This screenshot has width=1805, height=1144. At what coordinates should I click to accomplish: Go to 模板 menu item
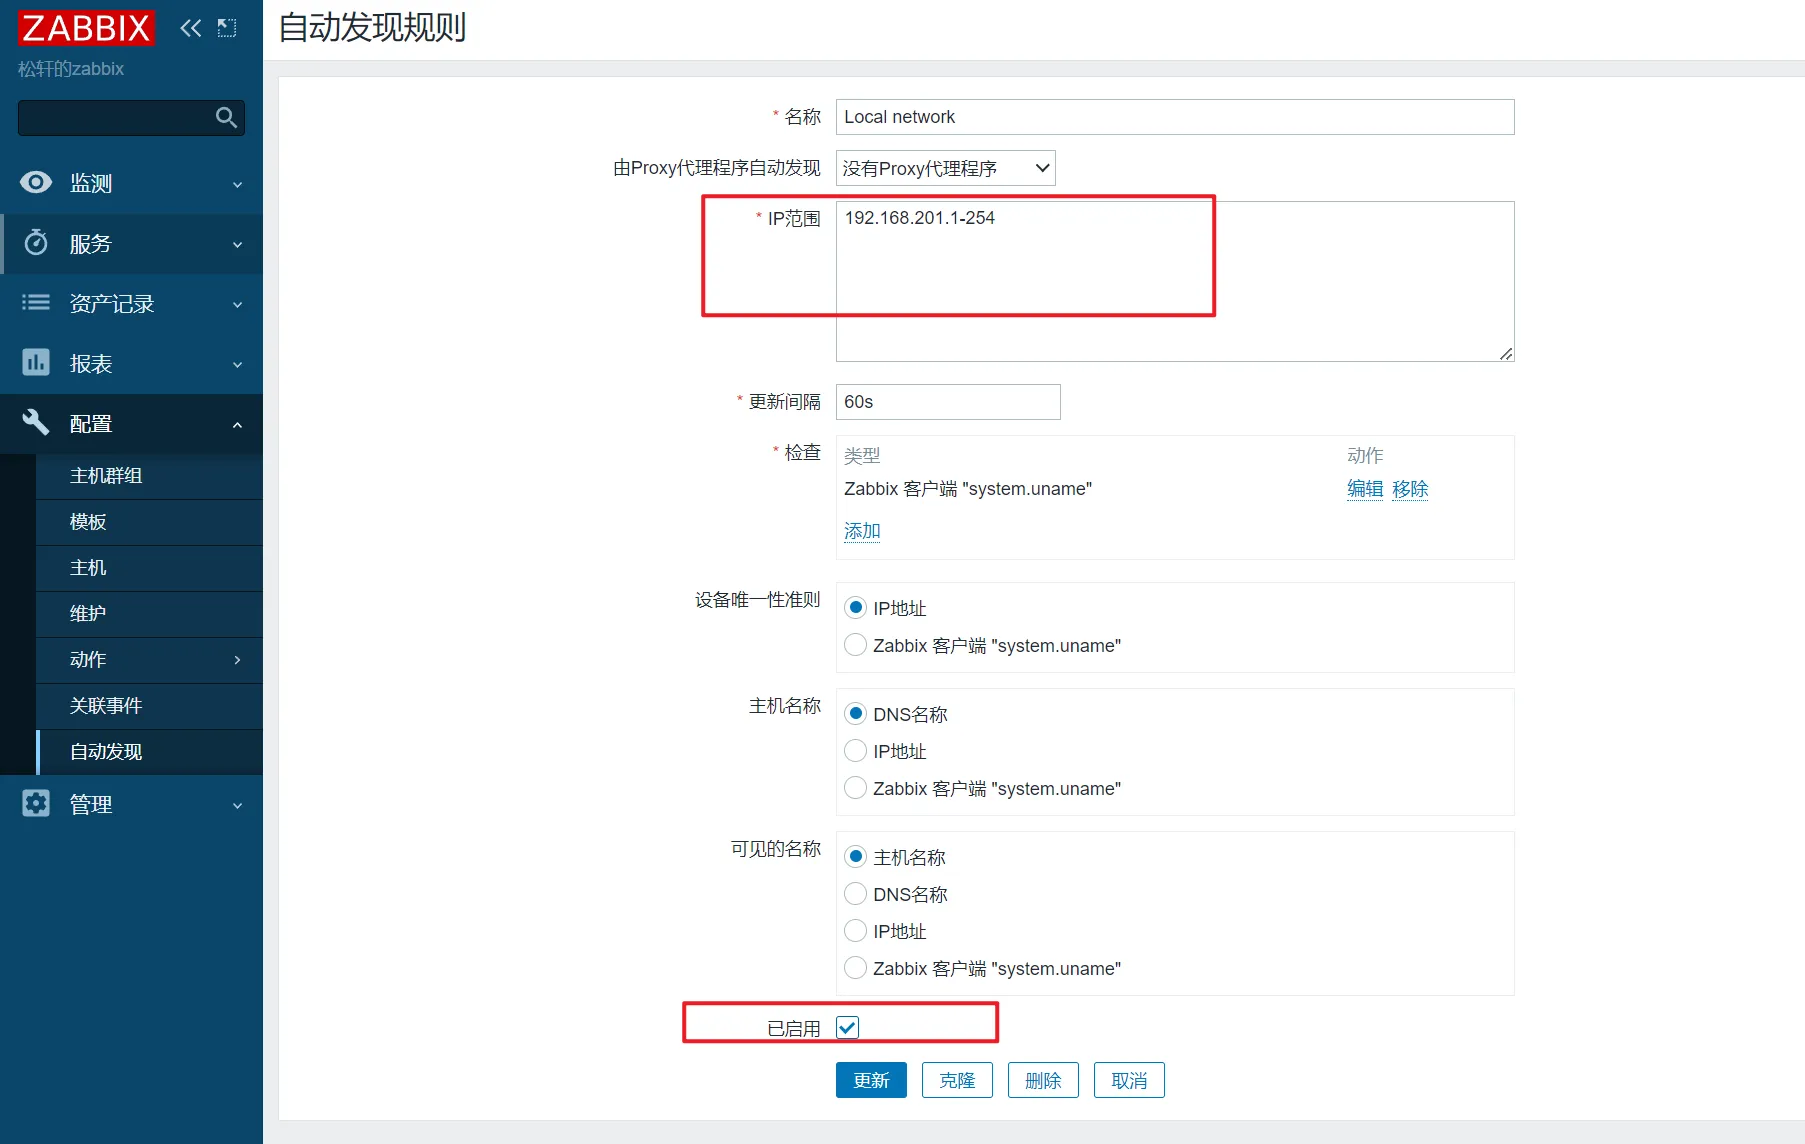tap(88, 522)
